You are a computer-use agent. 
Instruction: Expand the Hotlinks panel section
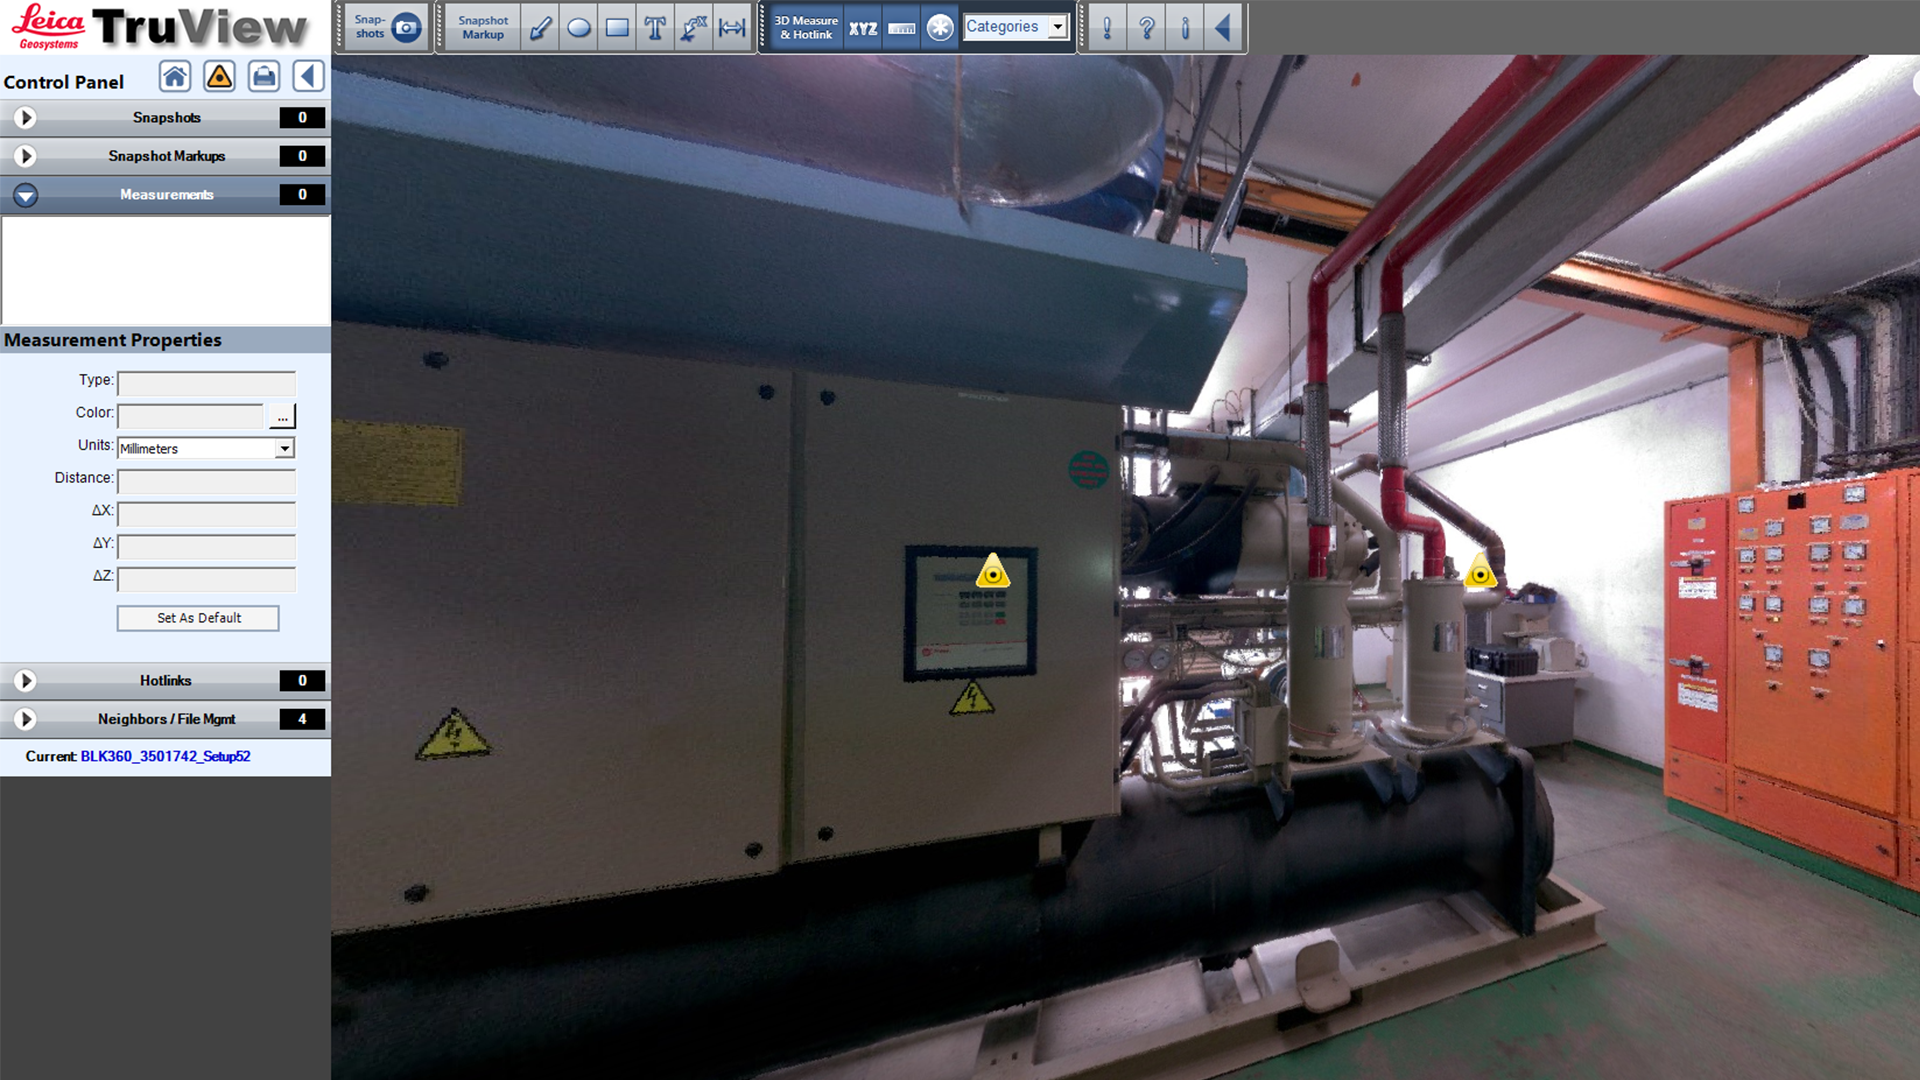pyautogui.click(x=24, y=681)
